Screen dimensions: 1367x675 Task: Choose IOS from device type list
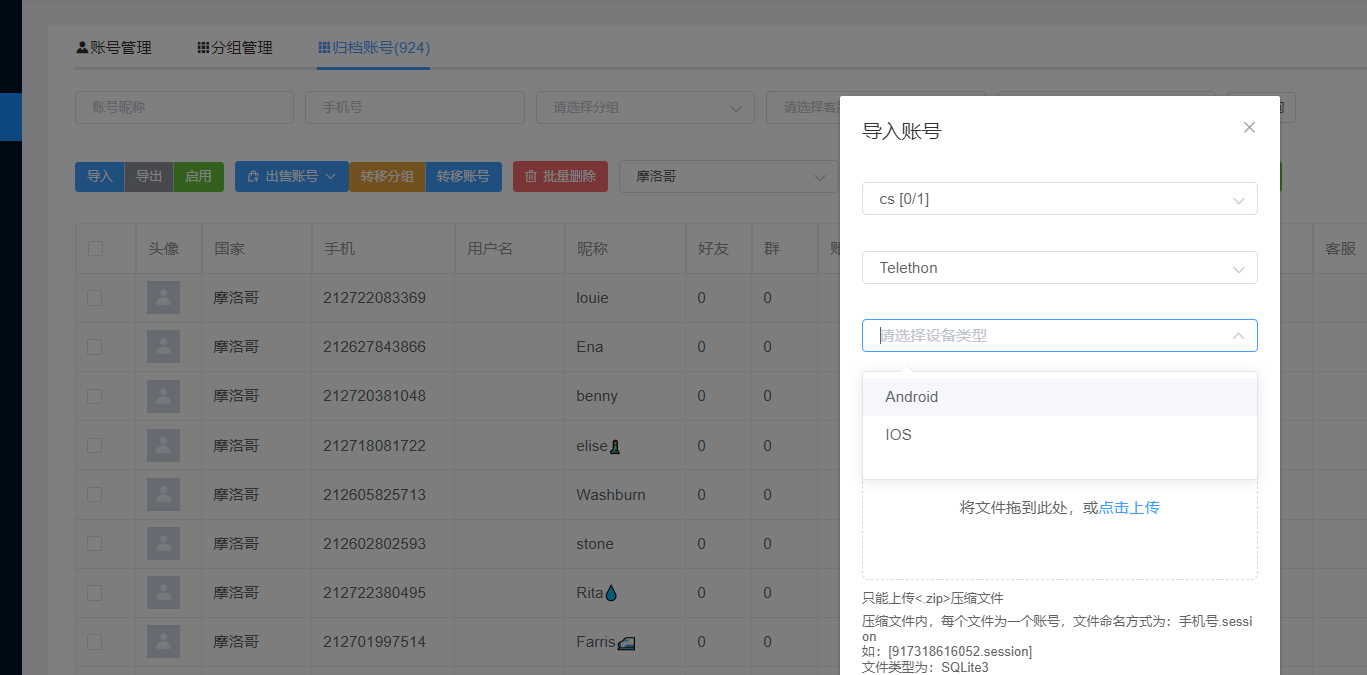pos(898,435)
